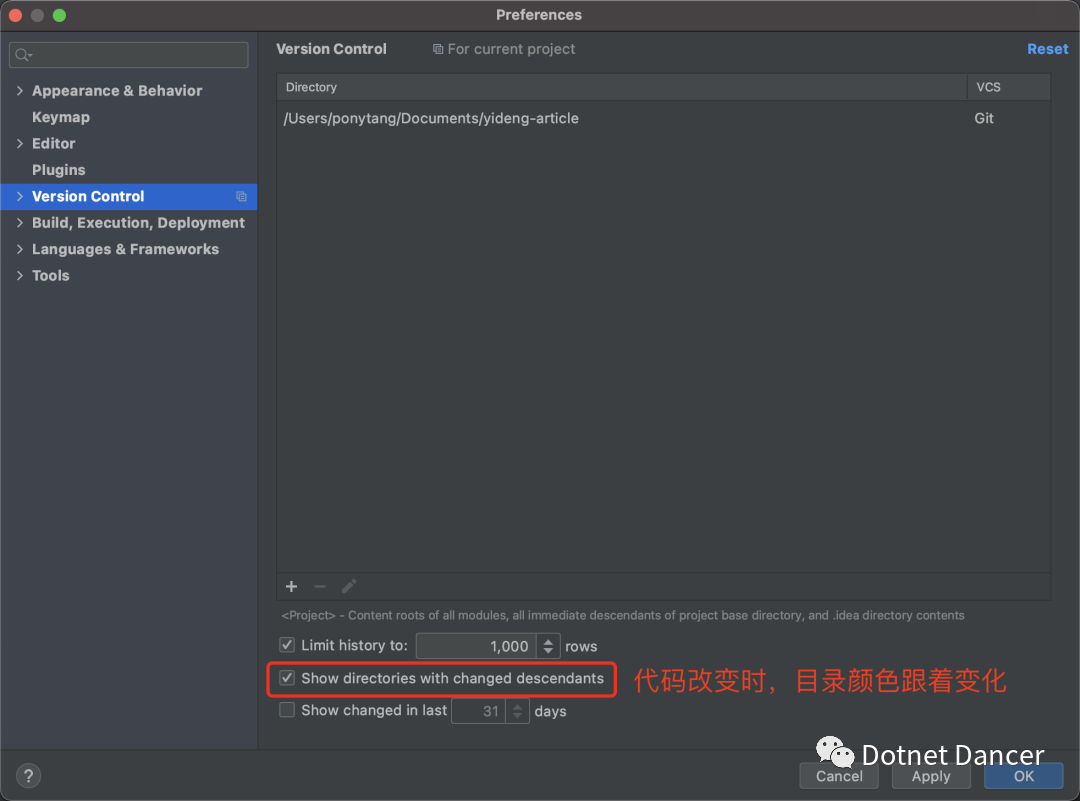1080x801 pixels.
Task: Select Build, Execution, Deployment category
Action: tap(138, 222)
